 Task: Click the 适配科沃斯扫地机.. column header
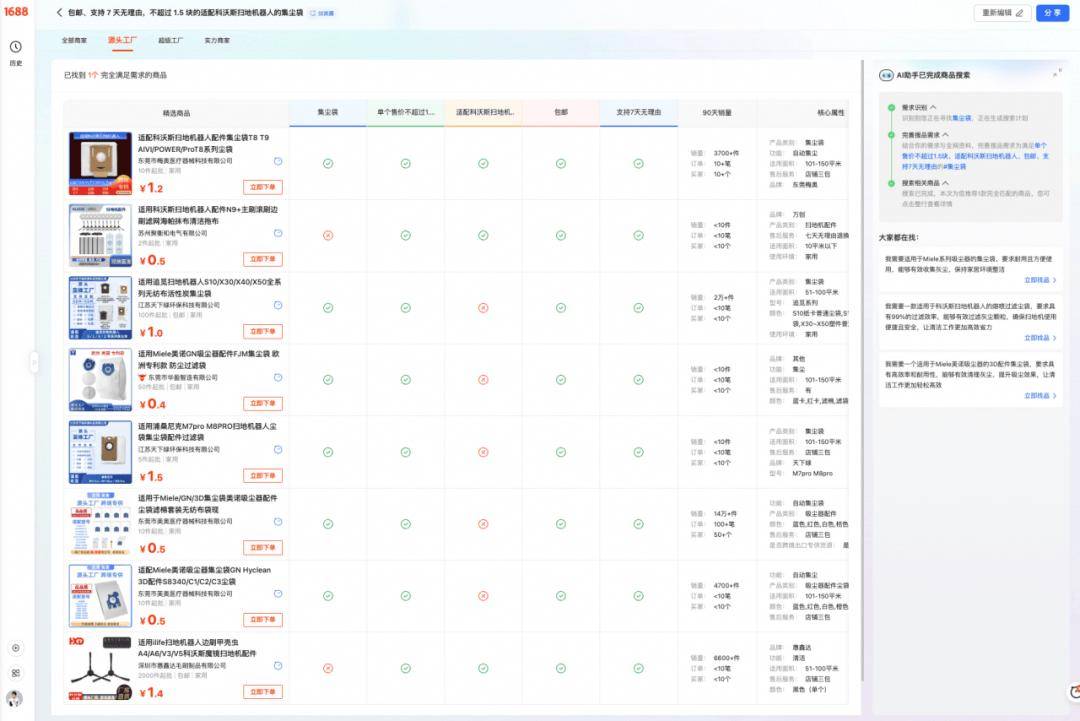(x=484, y=113)
